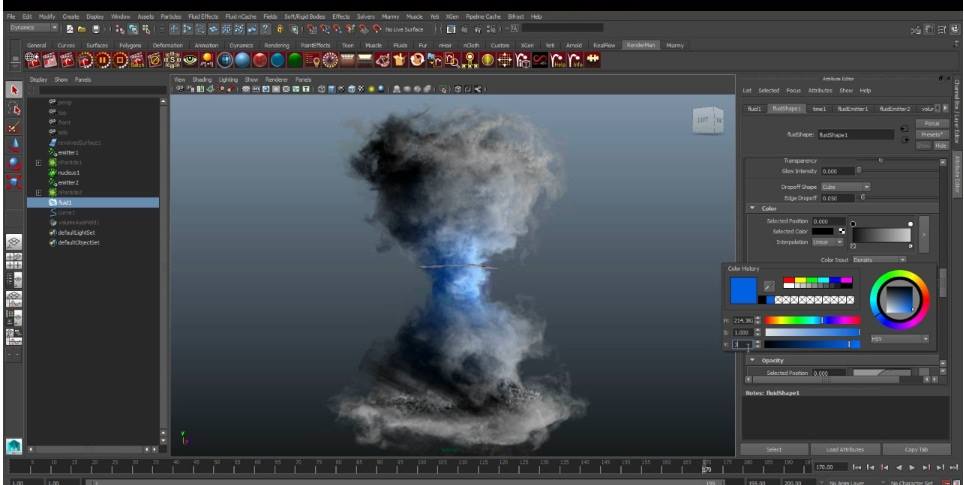Image resolution: width=964 pixels, height=485 pixels.
Task: Click the Selected Color black swatch
Action: coord(823,231)
